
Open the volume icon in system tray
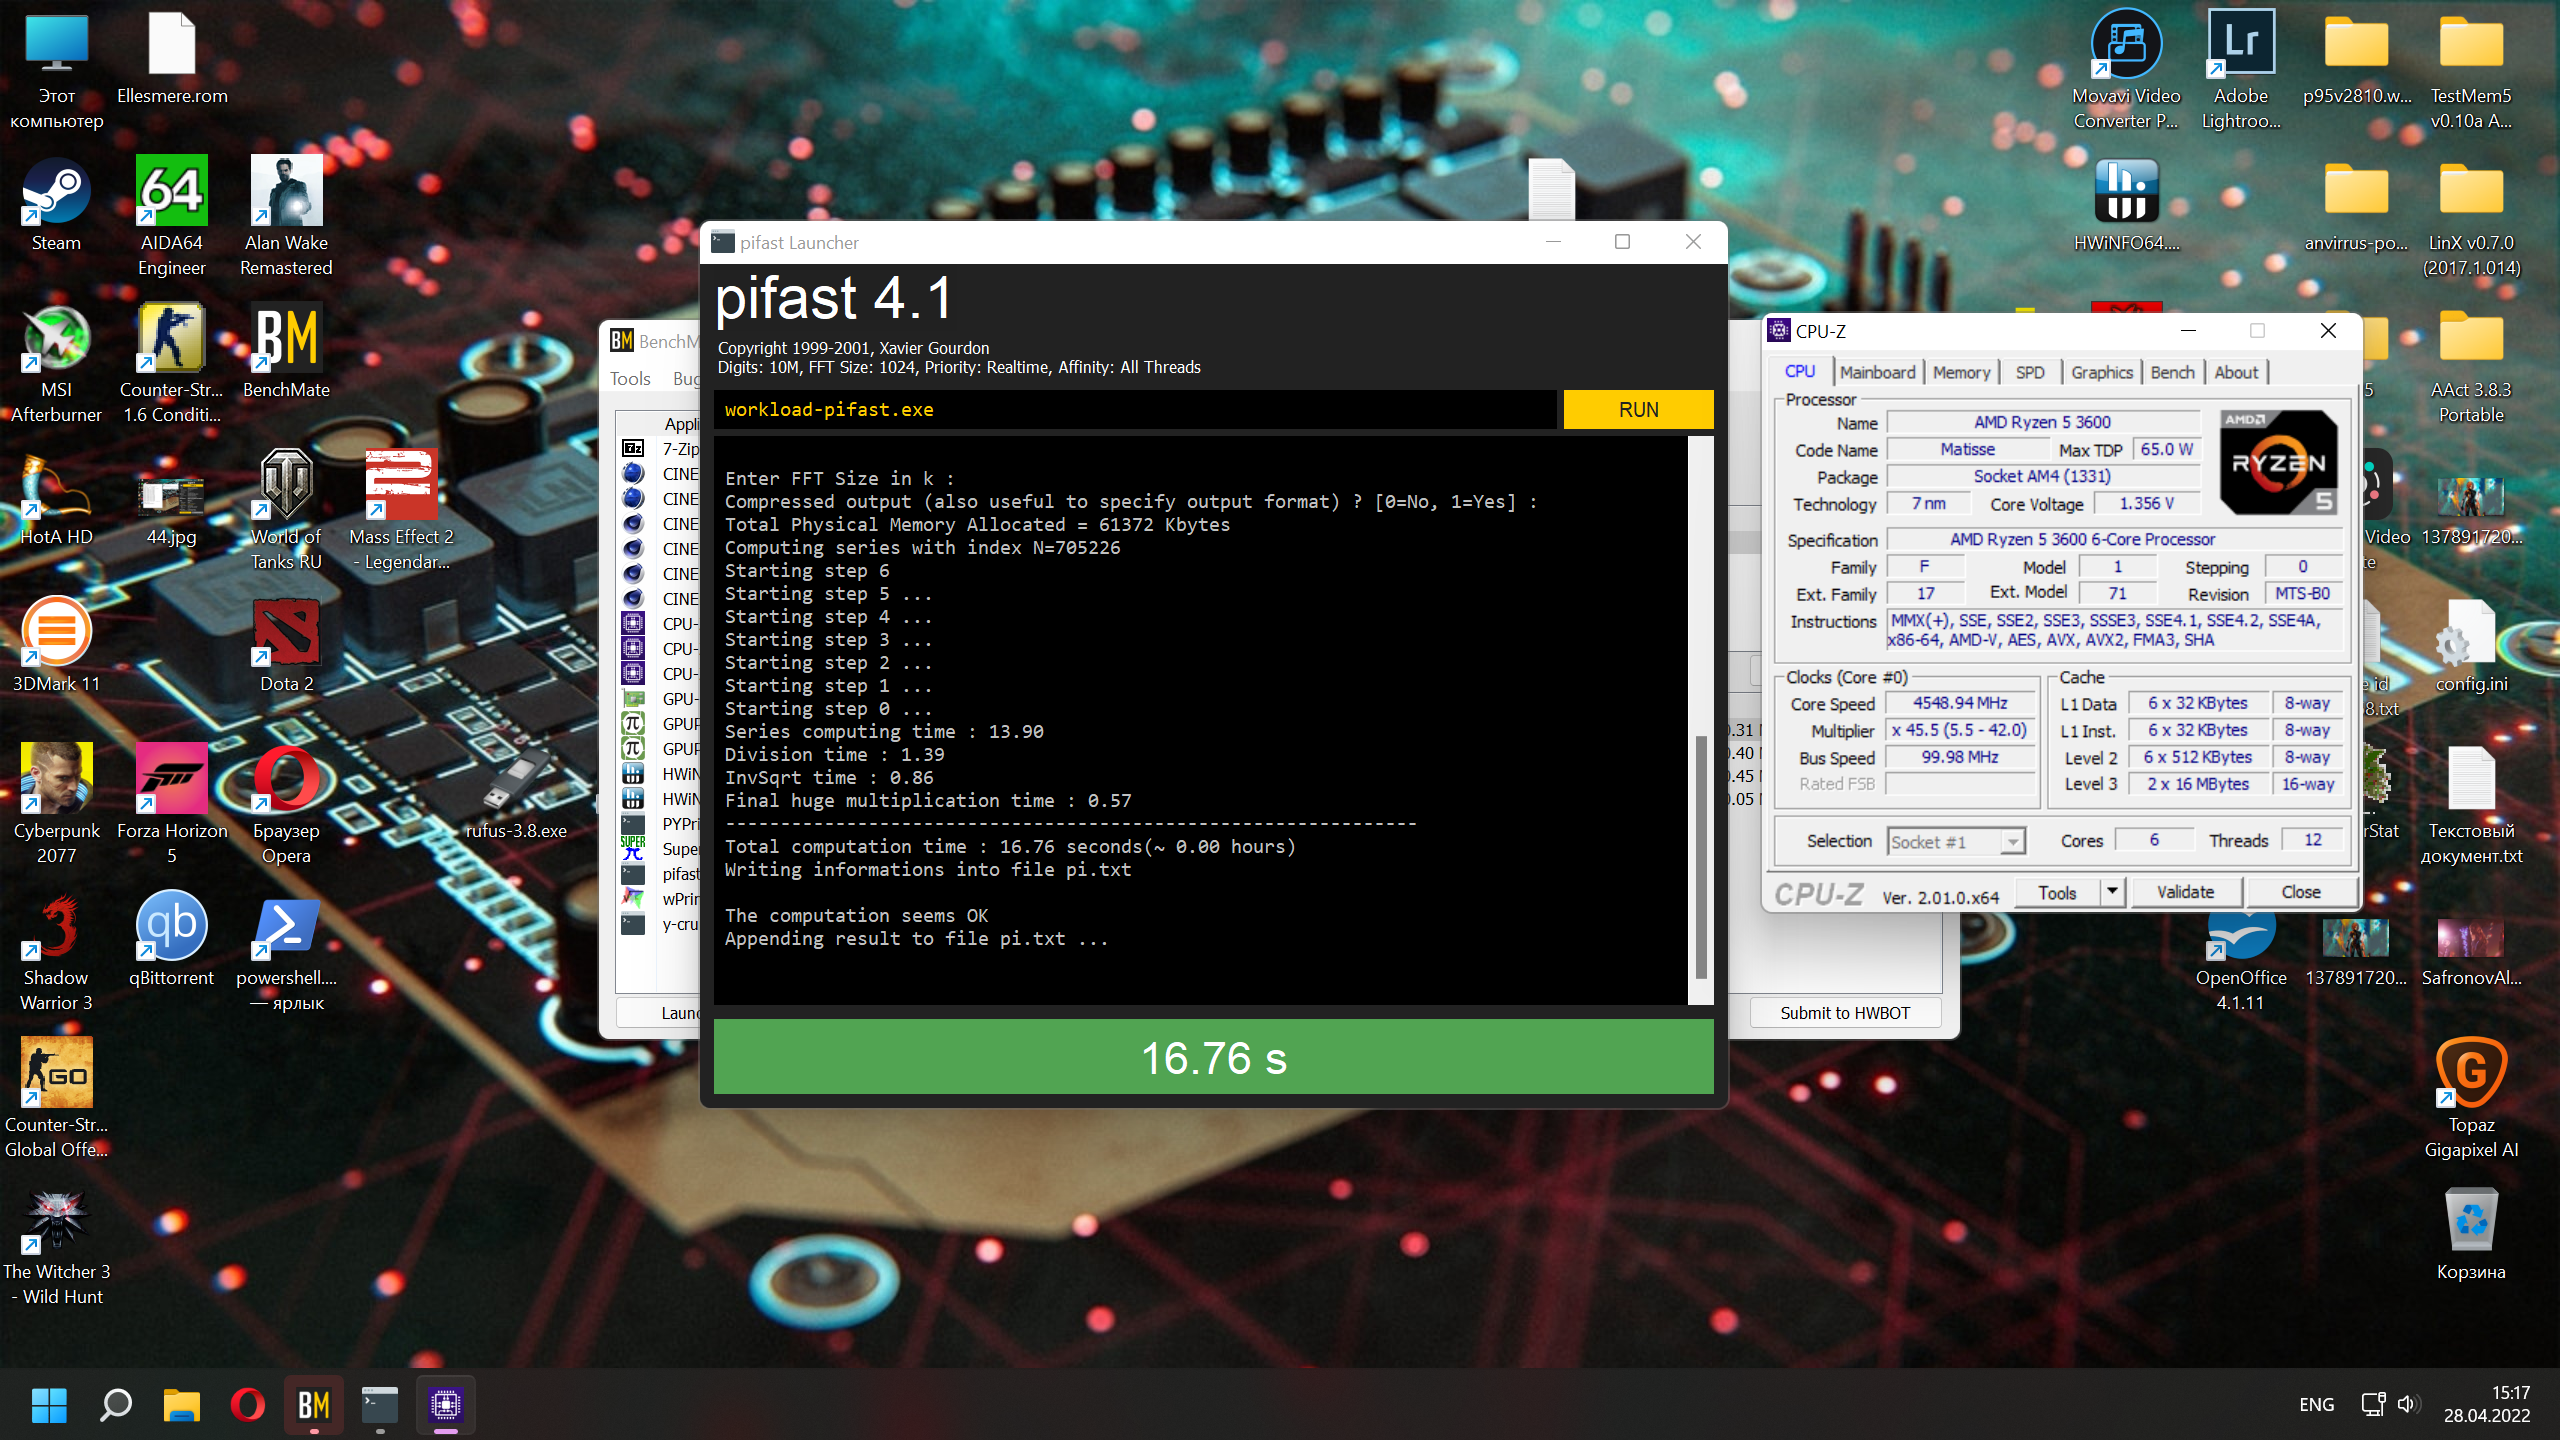point(2408,1405)
